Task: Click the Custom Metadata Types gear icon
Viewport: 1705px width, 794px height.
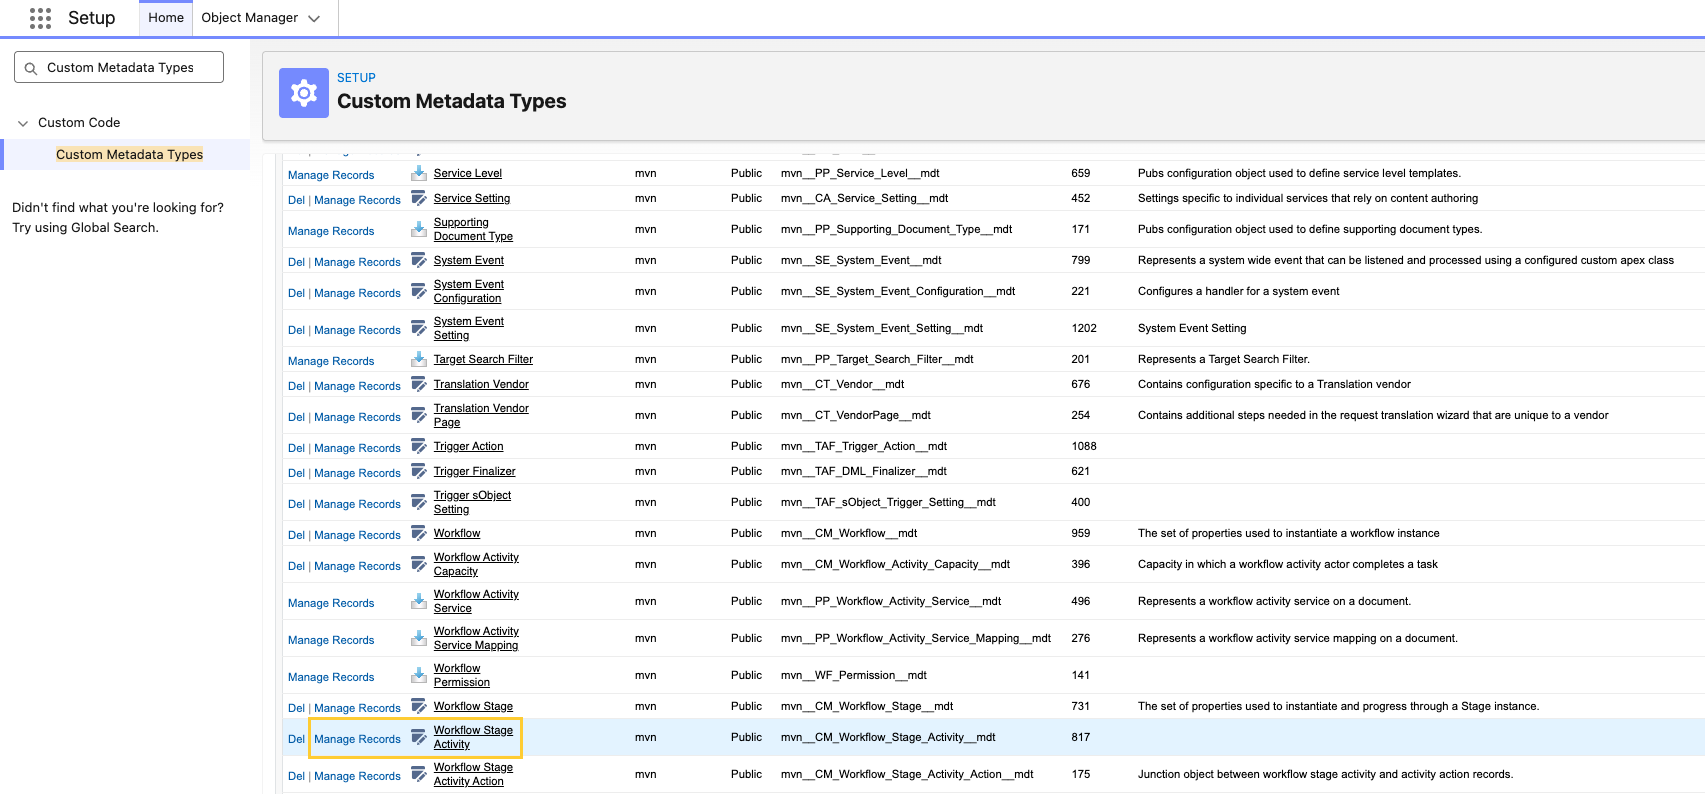Action: (304, 93)
